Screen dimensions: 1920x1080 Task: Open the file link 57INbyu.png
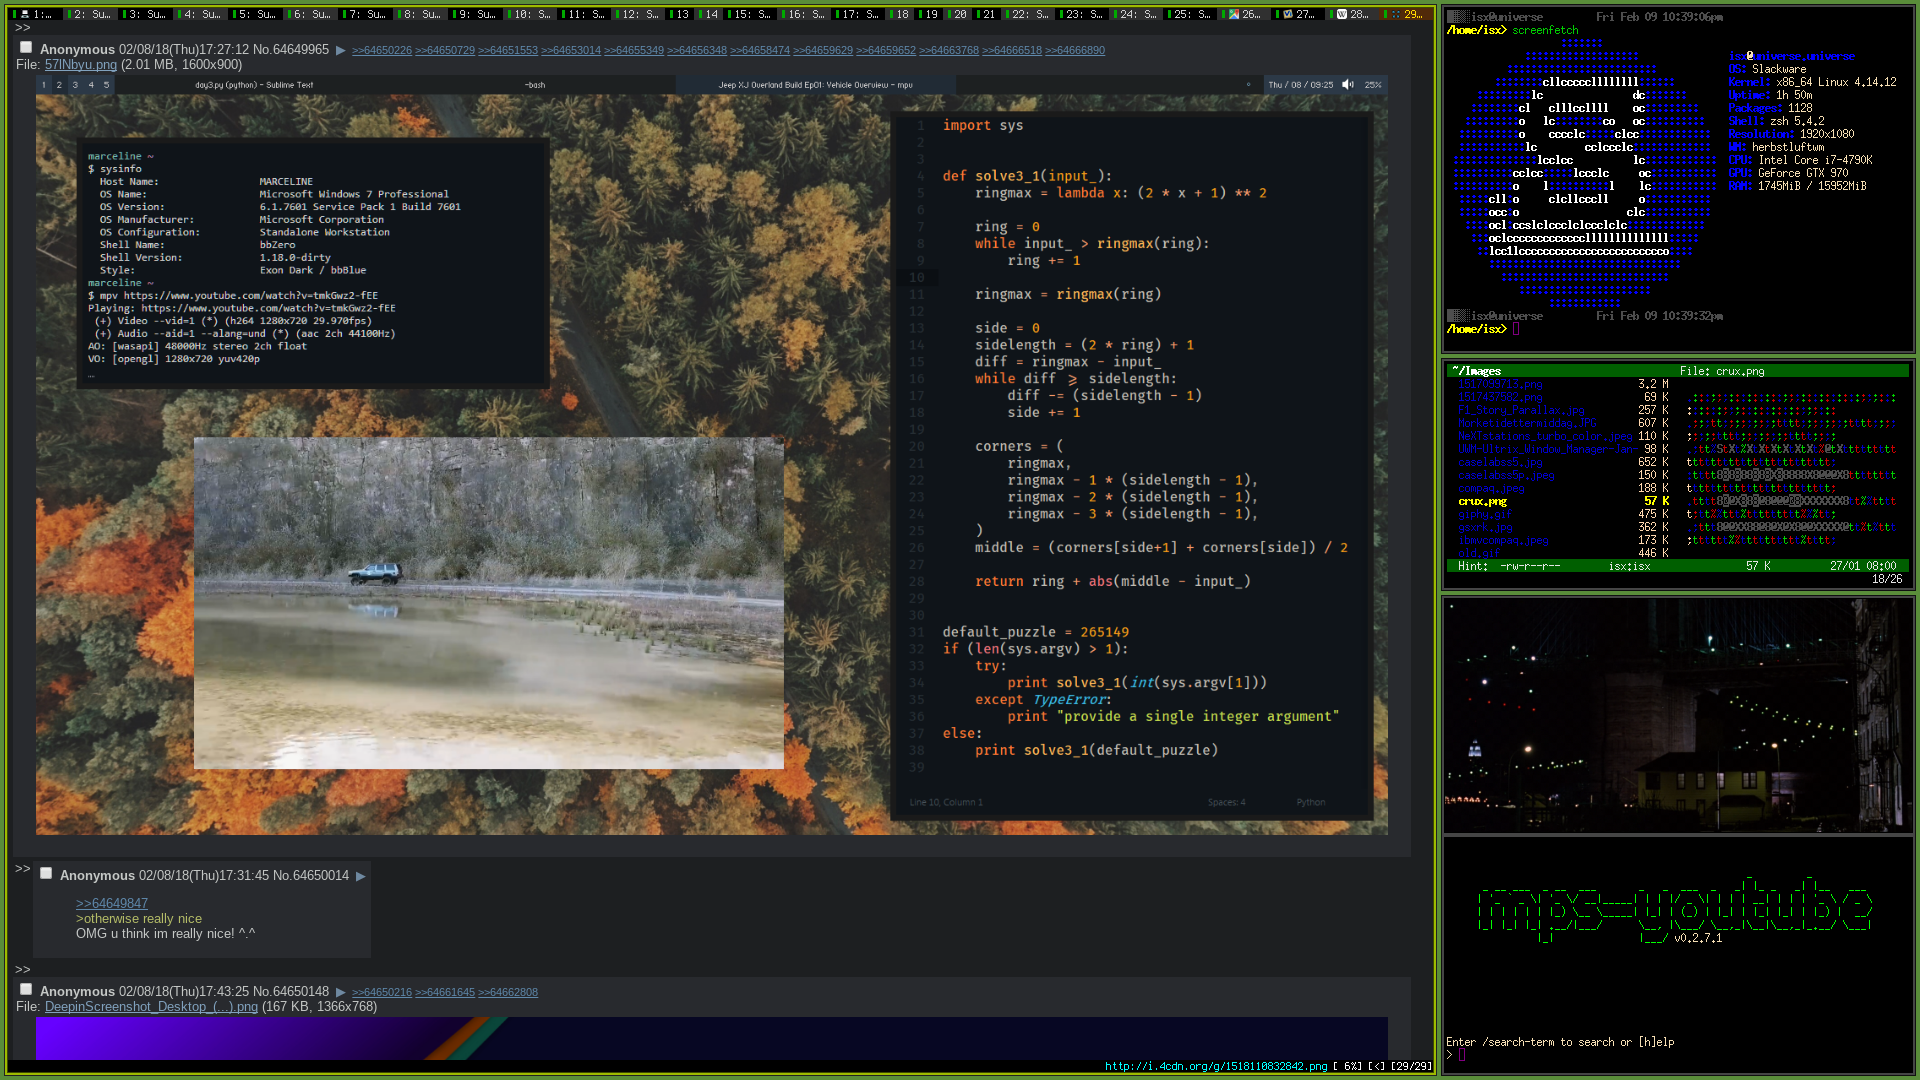coord(81,64)
